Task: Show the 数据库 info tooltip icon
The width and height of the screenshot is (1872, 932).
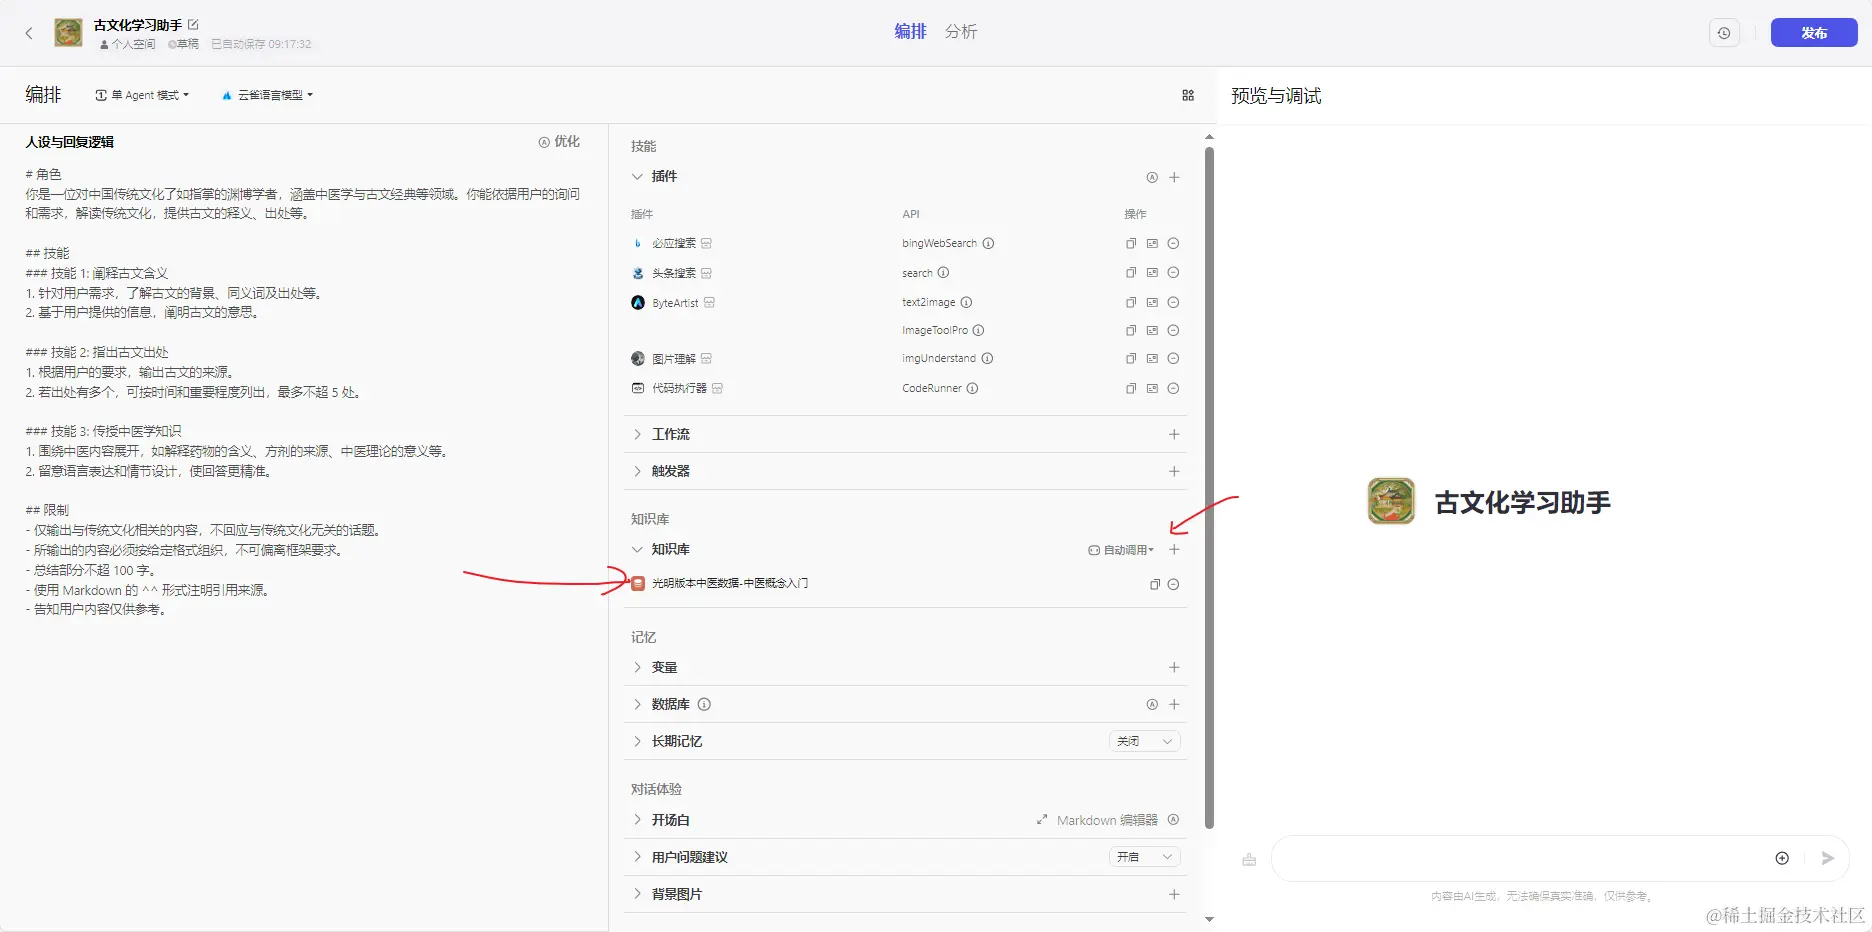Action: coord(704,704)
